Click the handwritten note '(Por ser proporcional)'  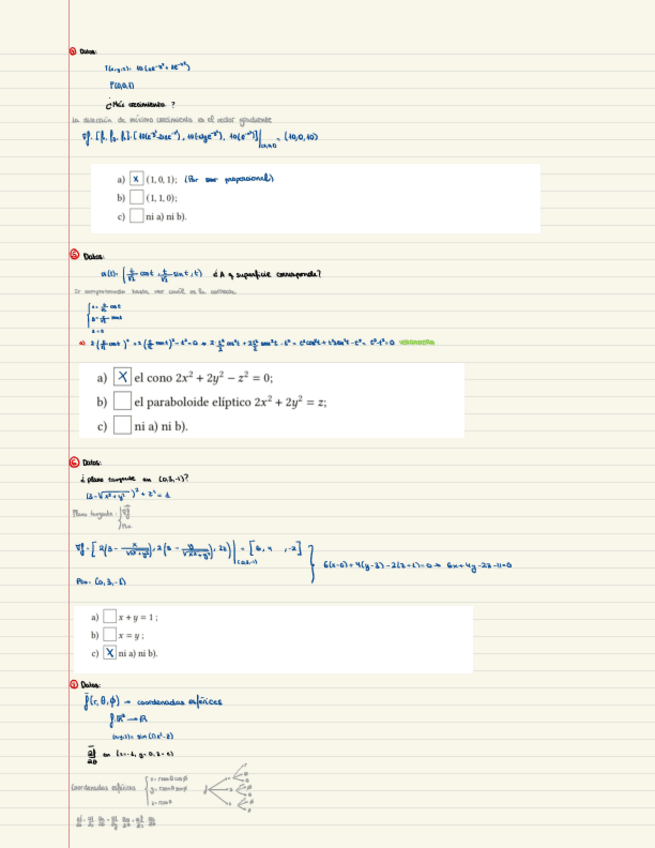[229, 178]
